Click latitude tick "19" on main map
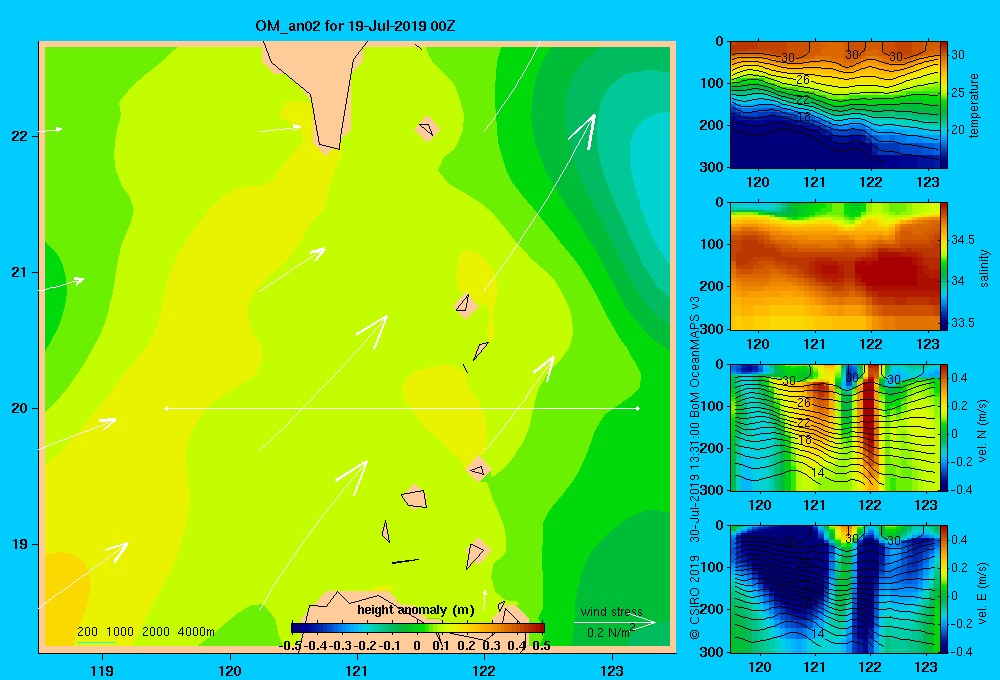The image size is (1000, 680). [20, 544]
